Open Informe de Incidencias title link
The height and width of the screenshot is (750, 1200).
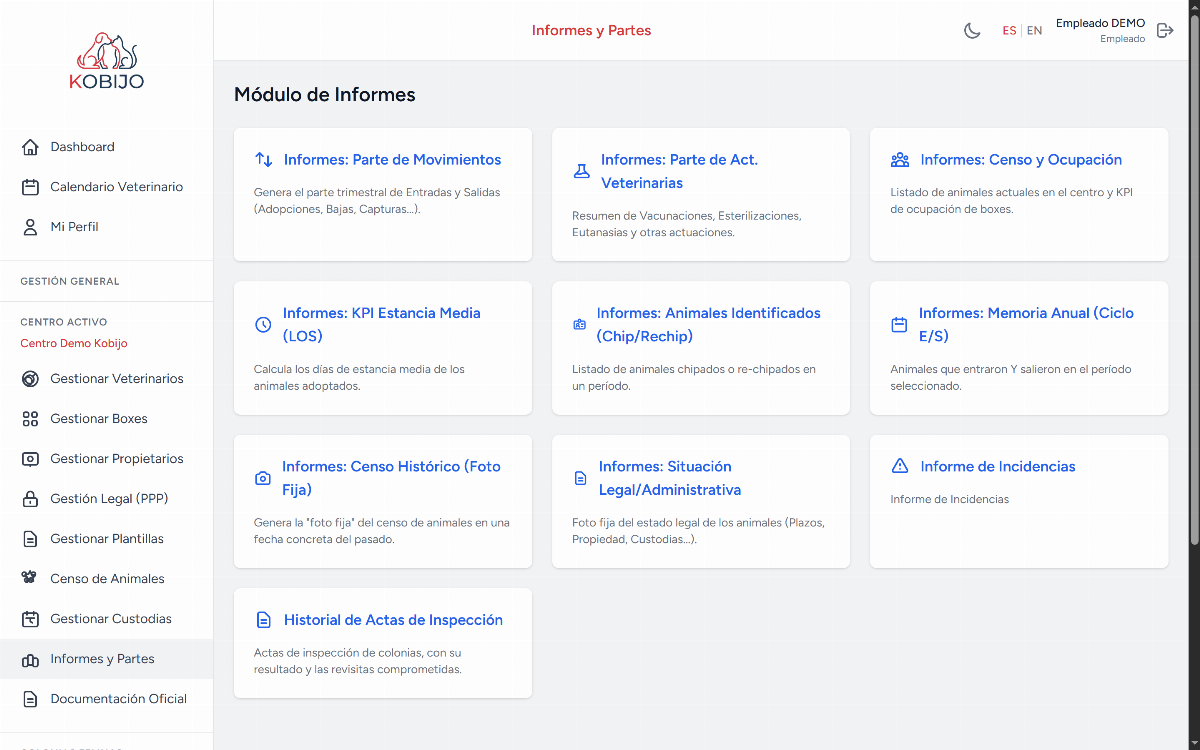tap(998, 466)
